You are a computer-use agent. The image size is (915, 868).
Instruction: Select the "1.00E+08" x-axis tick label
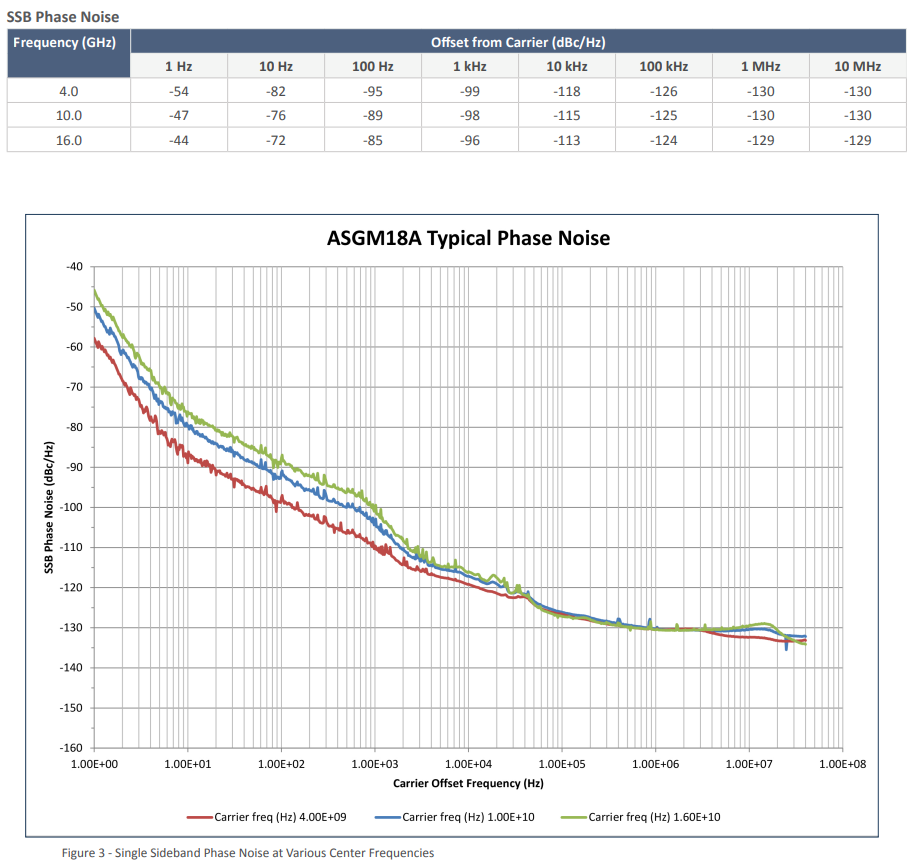click(843, 764)
